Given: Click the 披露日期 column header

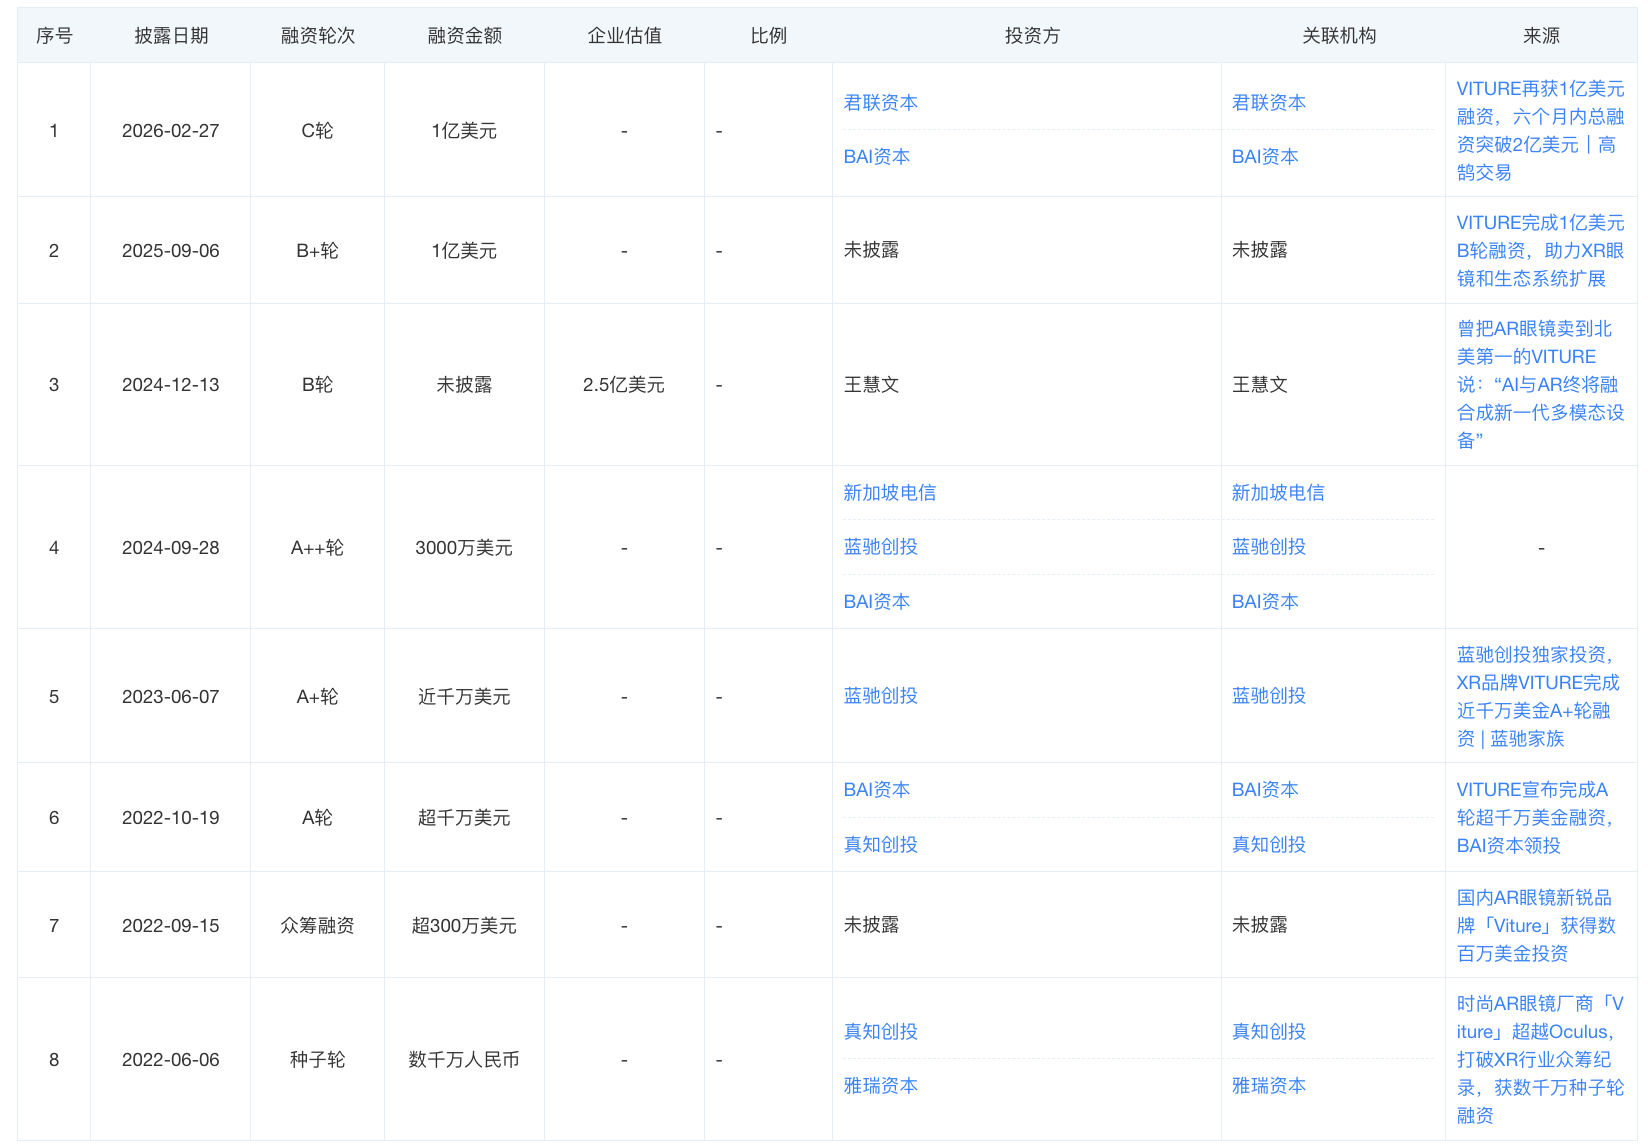Looking at the screenshot, I should click(x=170, y=35).
